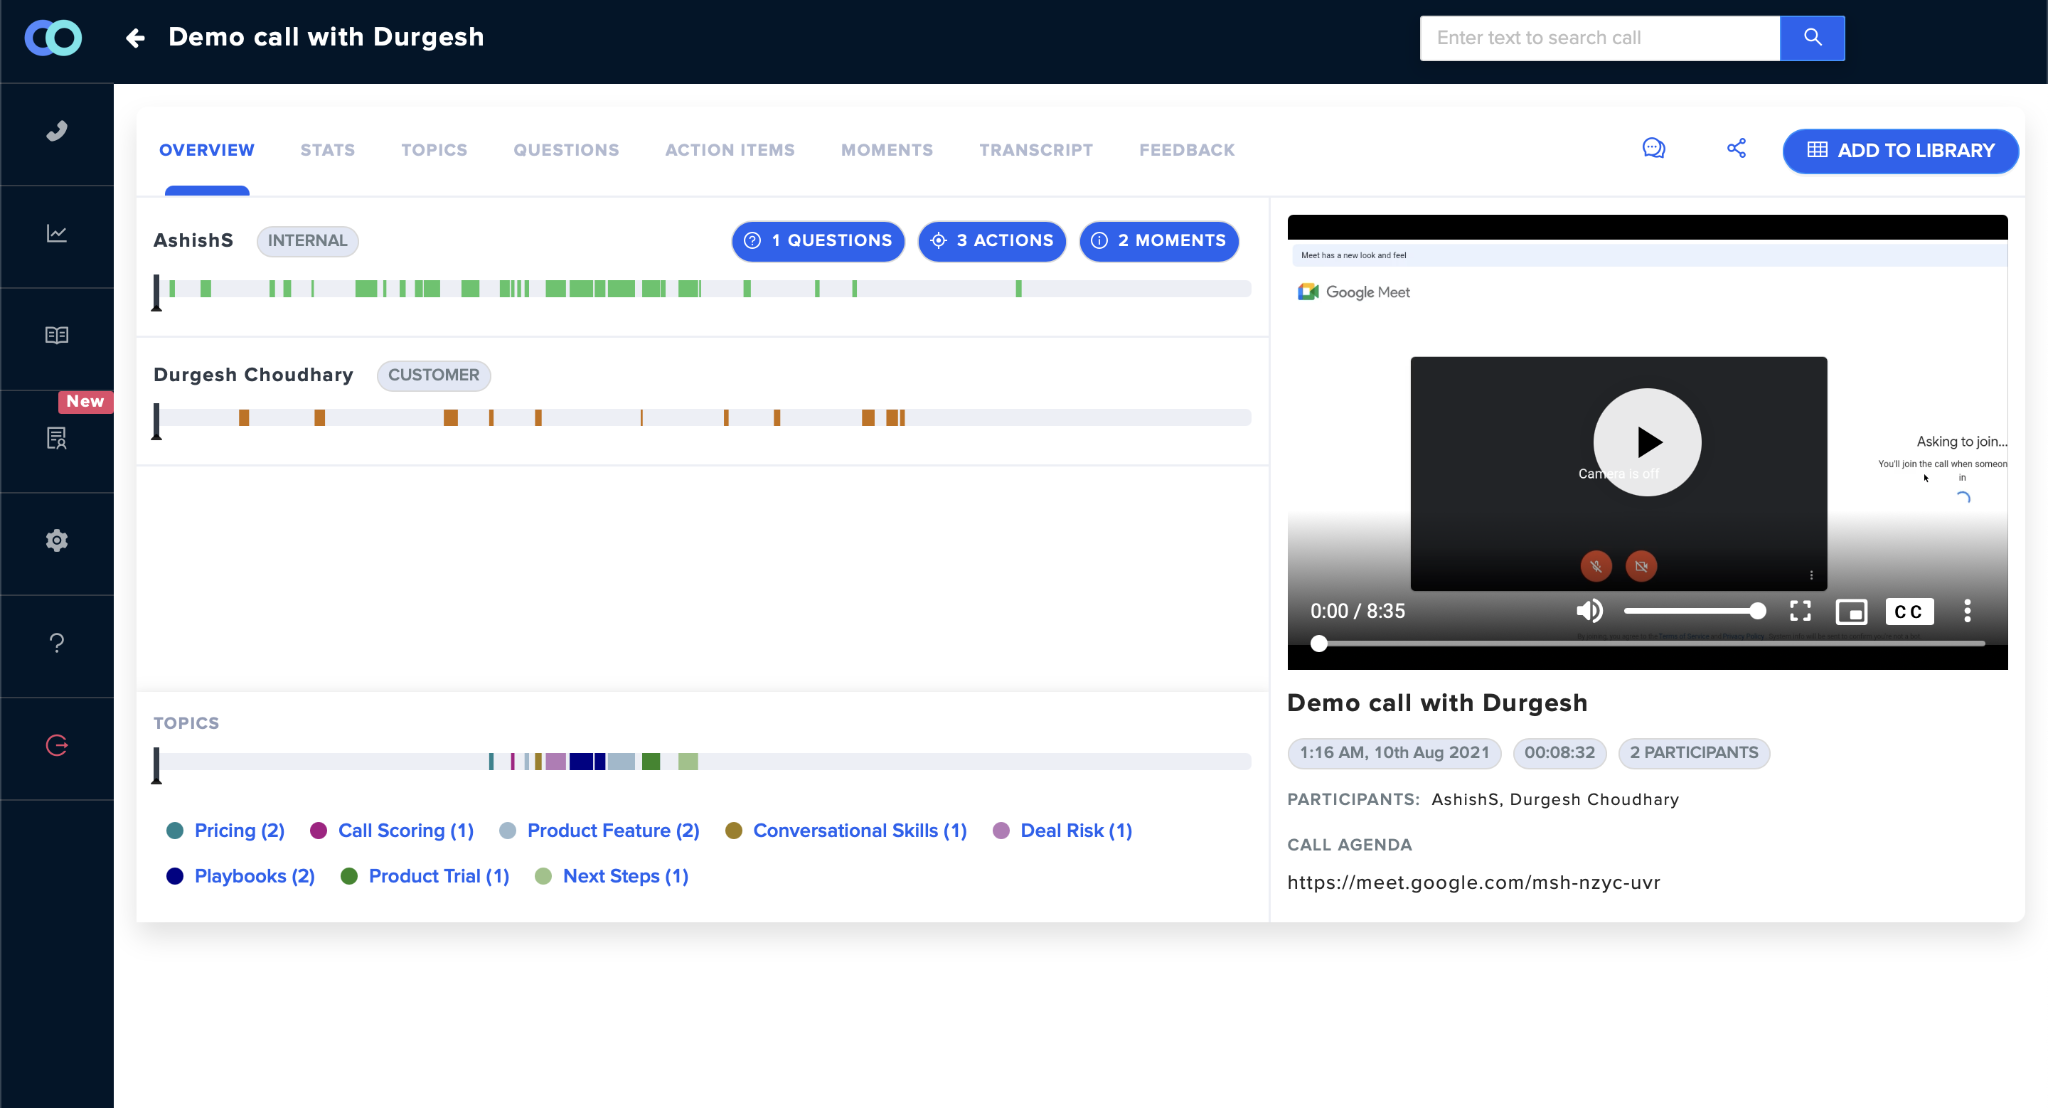
Task: Click the blue search magnifier button
Action: (x=1812, y=38)
